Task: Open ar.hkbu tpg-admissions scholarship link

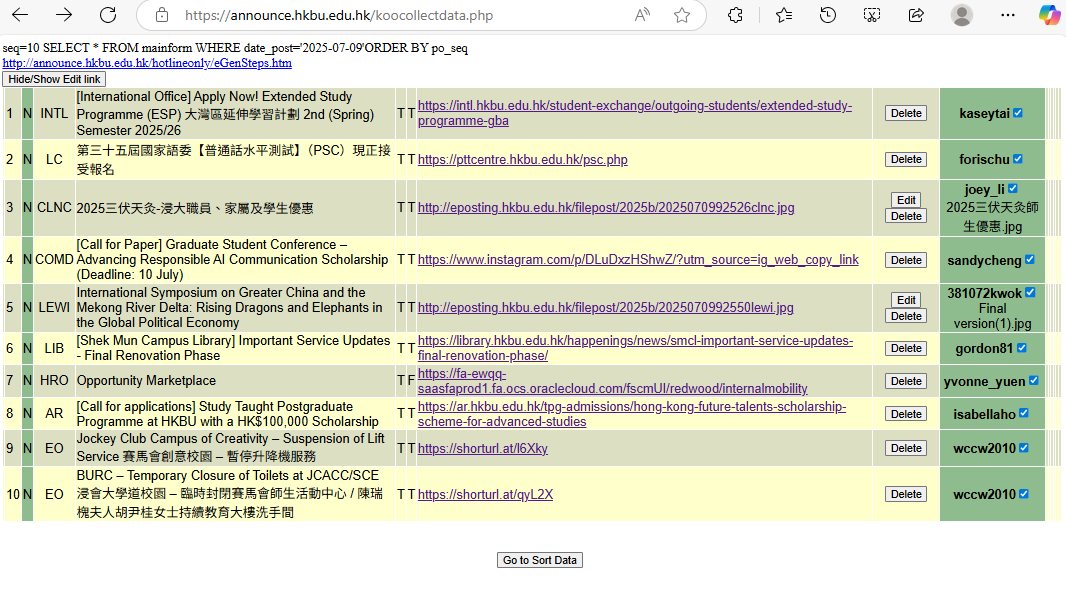Action: point(632,414)
